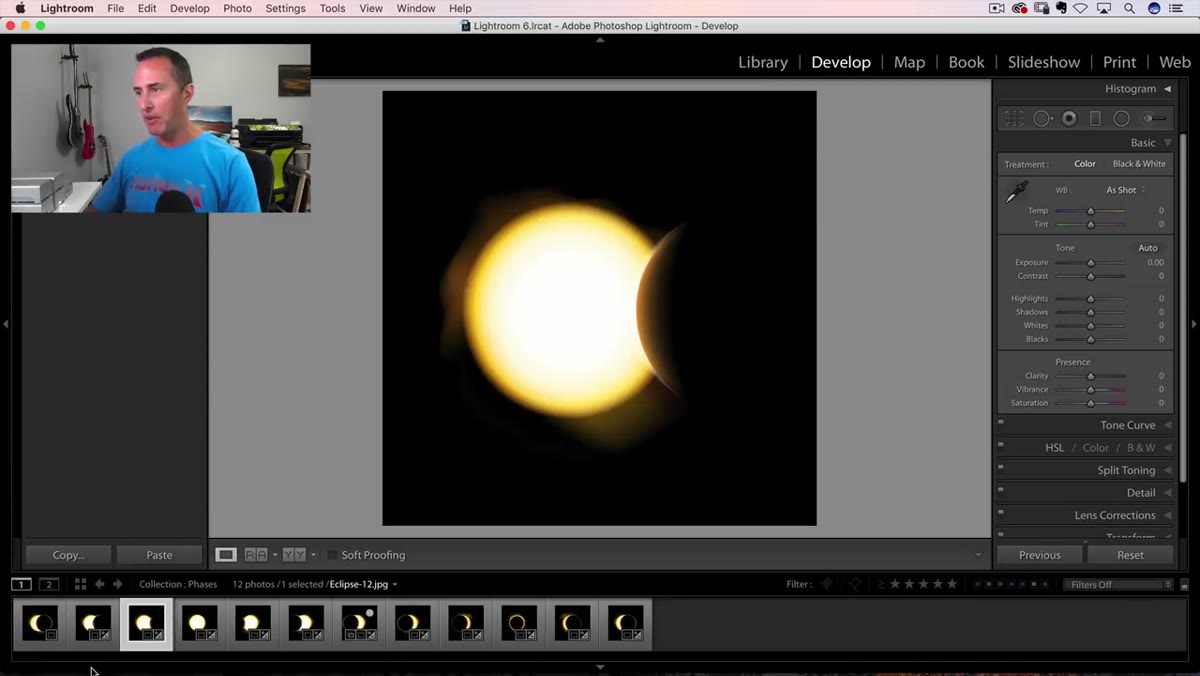Expand the Split Toning panel
1200x676 pixels.
click(1167, 470)
